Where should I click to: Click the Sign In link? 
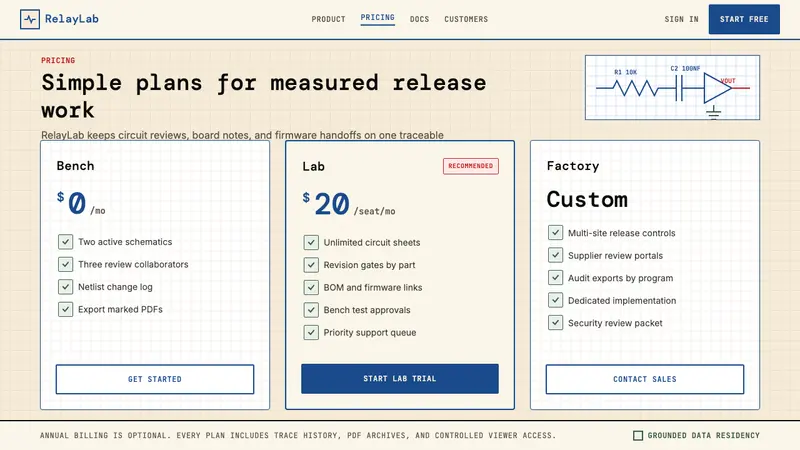(681, 19)
